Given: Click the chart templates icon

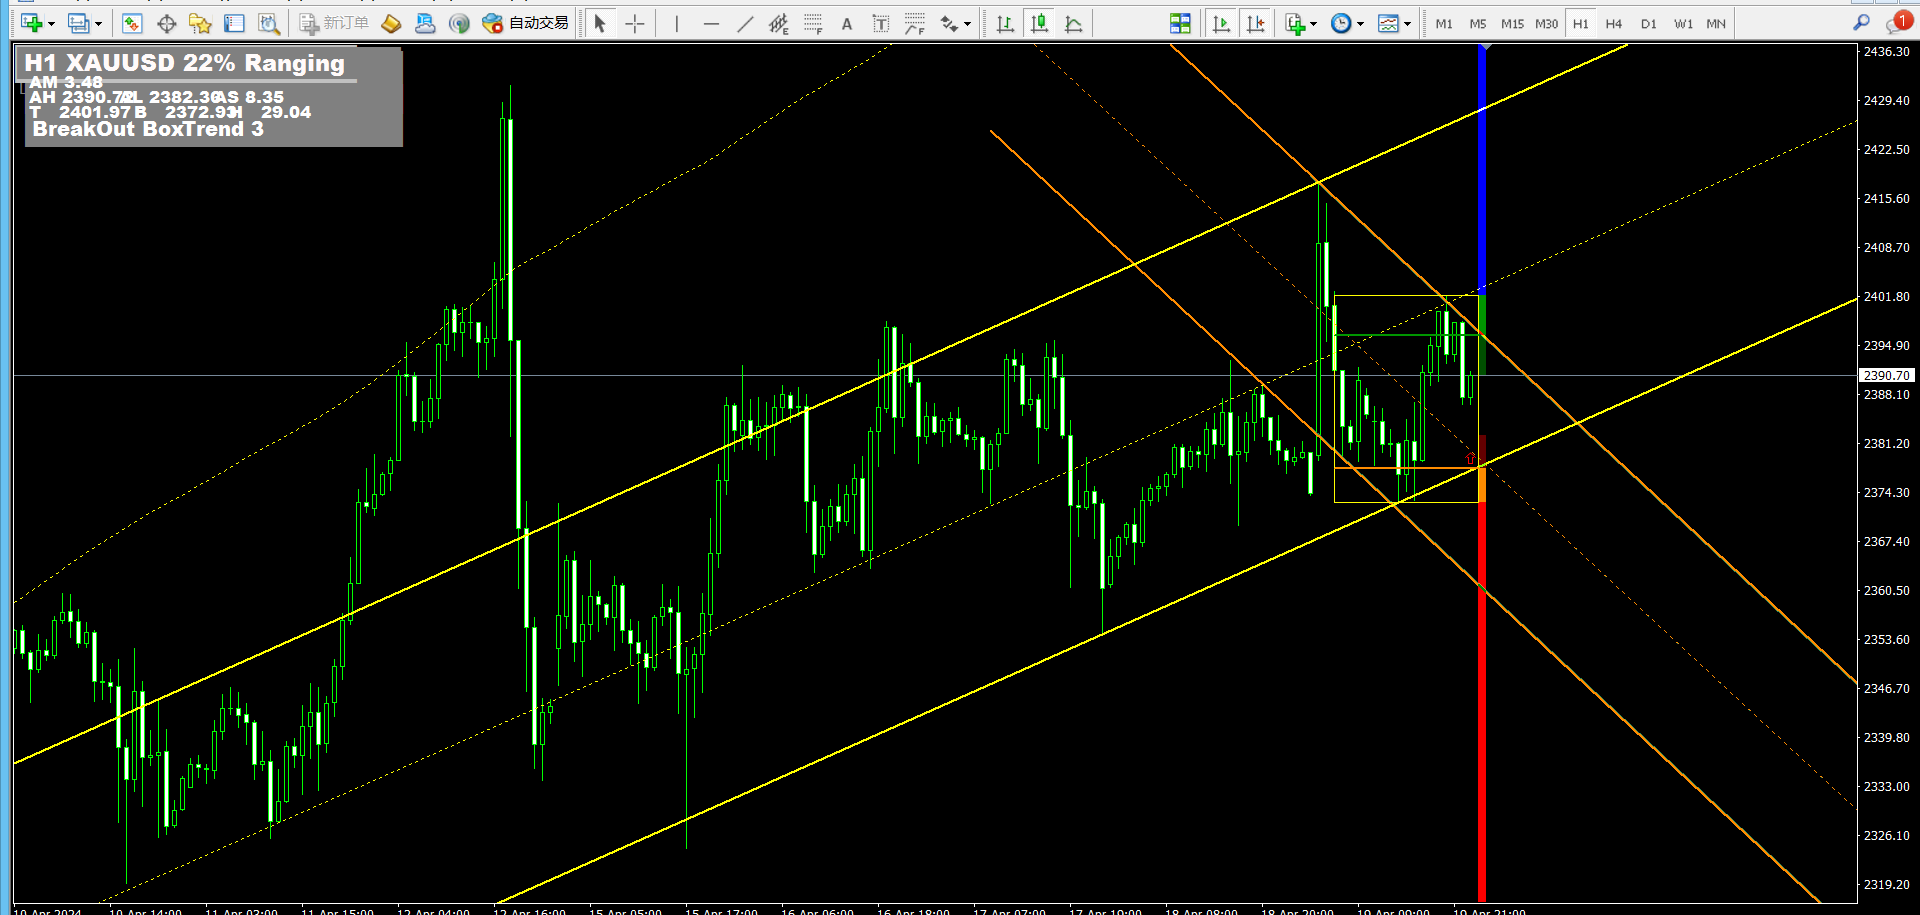Looking at the screenshot, I should pos(1388,23).
